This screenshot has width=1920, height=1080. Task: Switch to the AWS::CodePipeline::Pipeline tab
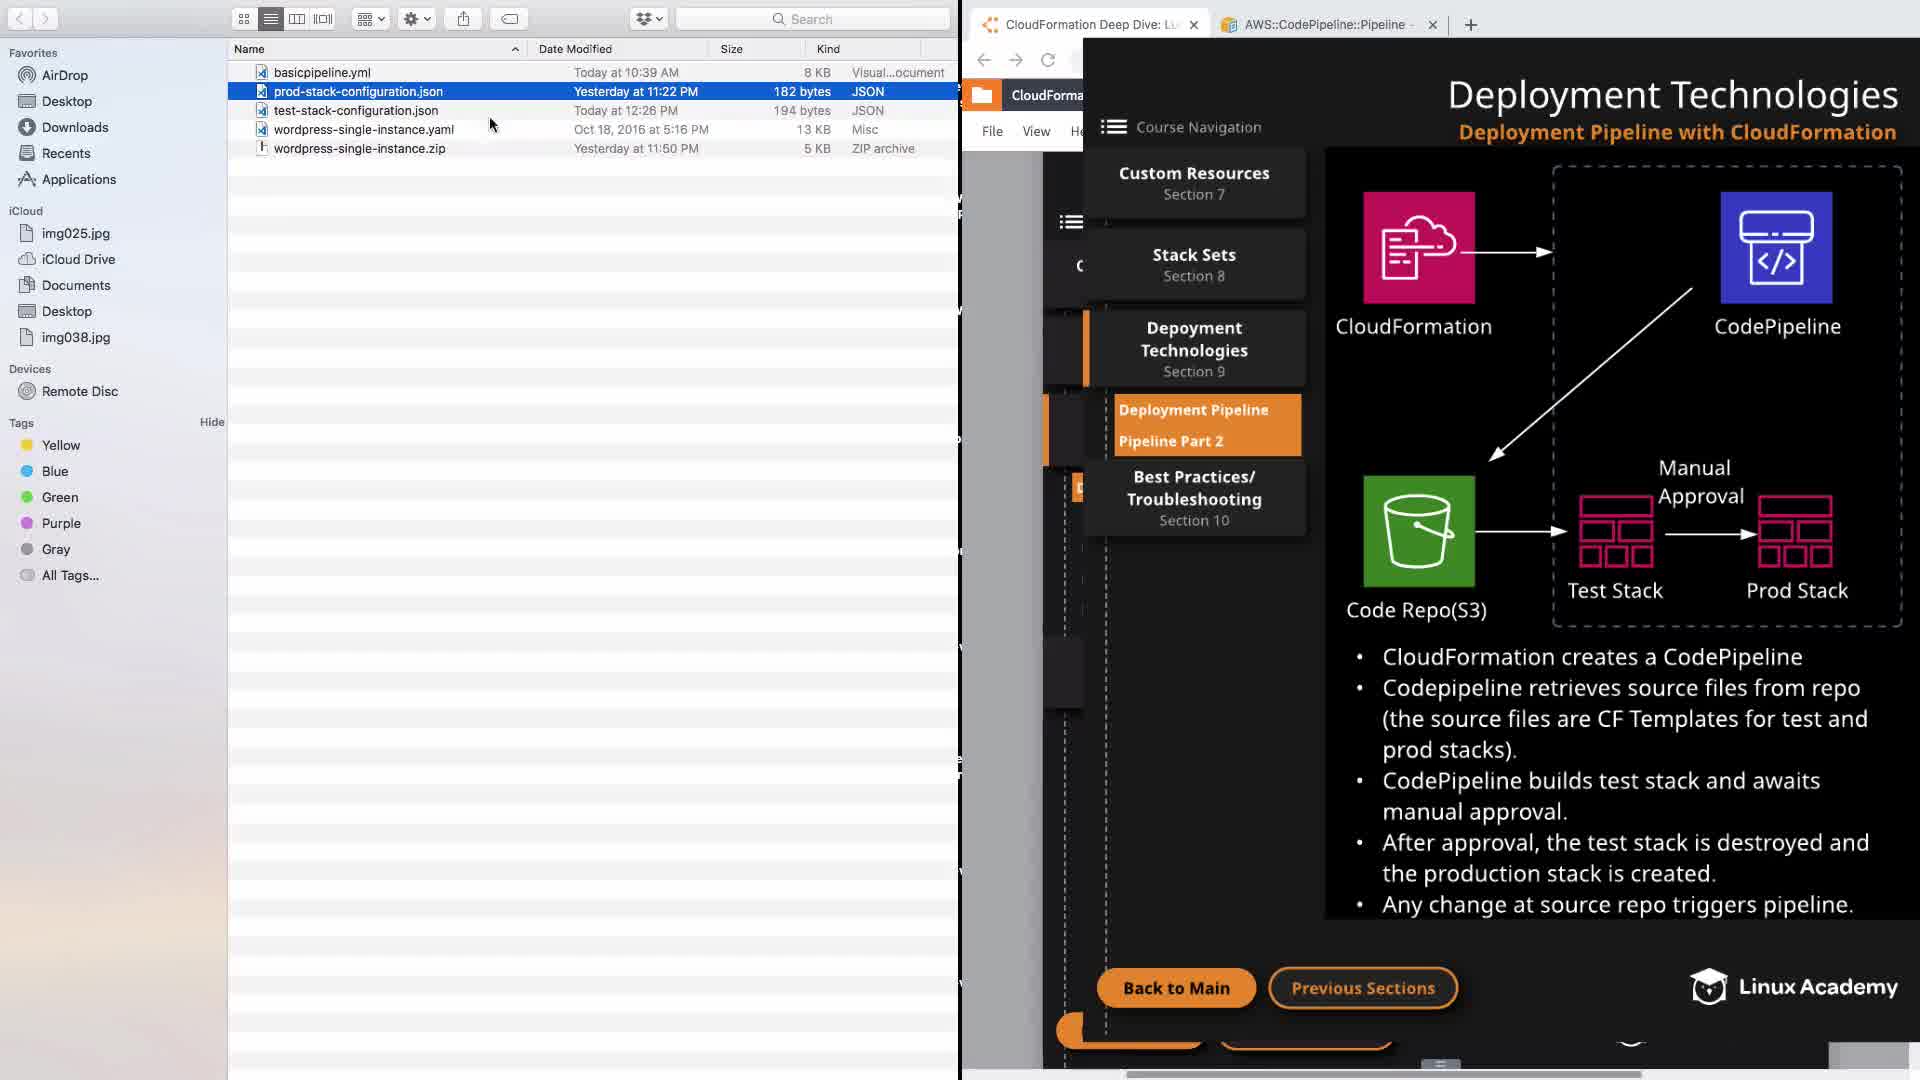click(1323, 24)
